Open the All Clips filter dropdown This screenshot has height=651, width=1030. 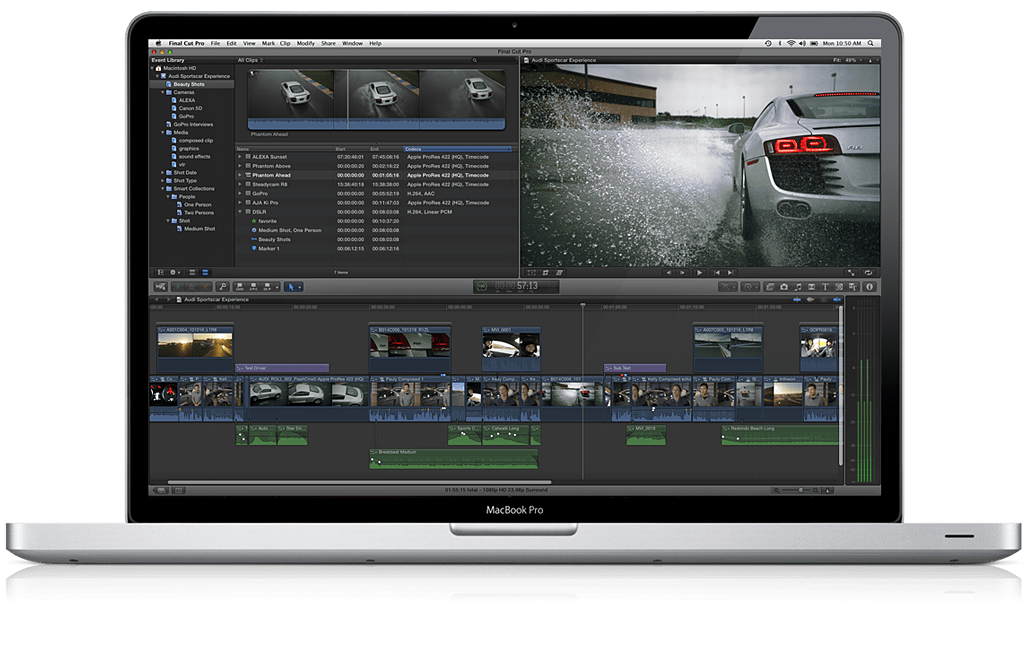(x=247, y=59)
